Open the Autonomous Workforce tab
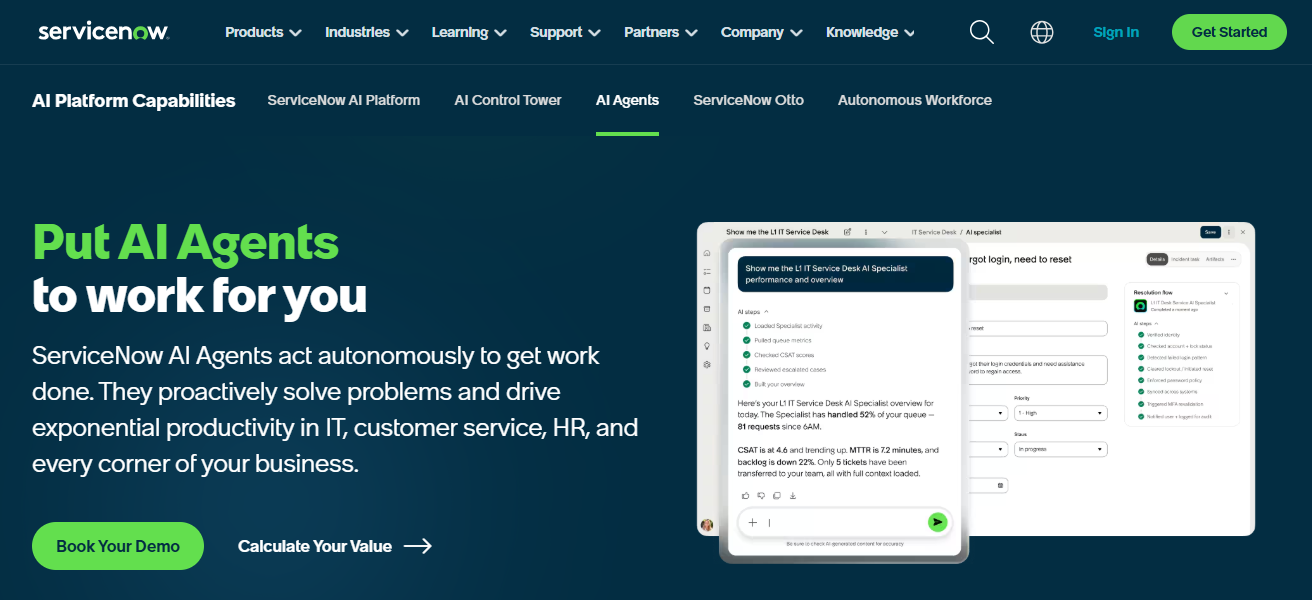Image resolution: width=1312 pixels, height=600 pixels. (x=915, y=100)
